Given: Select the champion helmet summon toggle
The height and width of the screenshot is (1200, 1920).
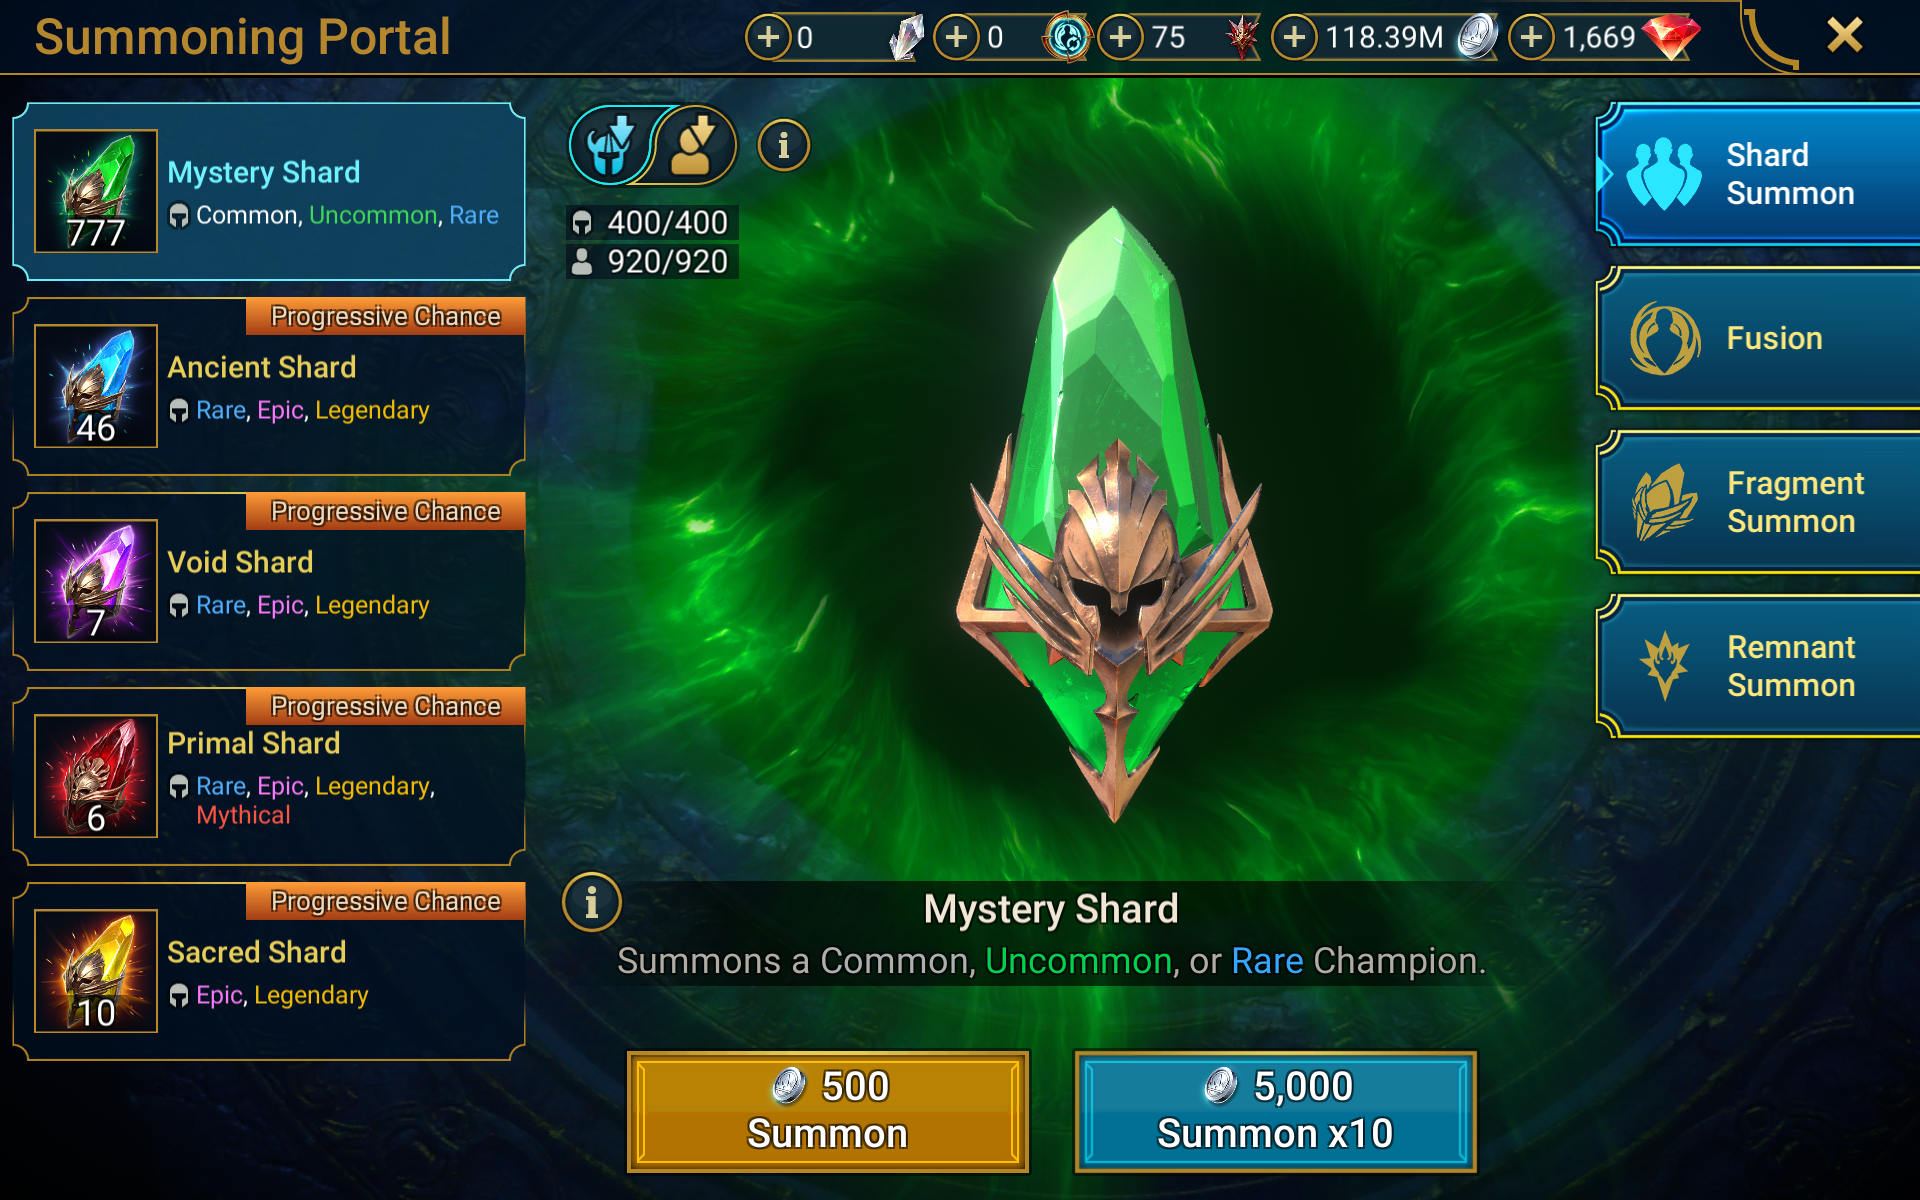Looking at the screenshot, I should click(x=610, y=146).
